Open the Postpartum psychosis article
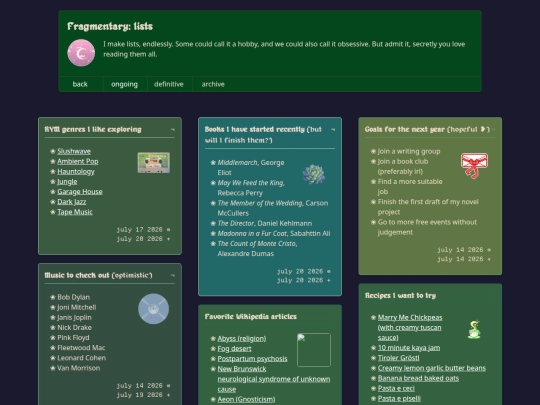540x405 pixels. point(252,359)
